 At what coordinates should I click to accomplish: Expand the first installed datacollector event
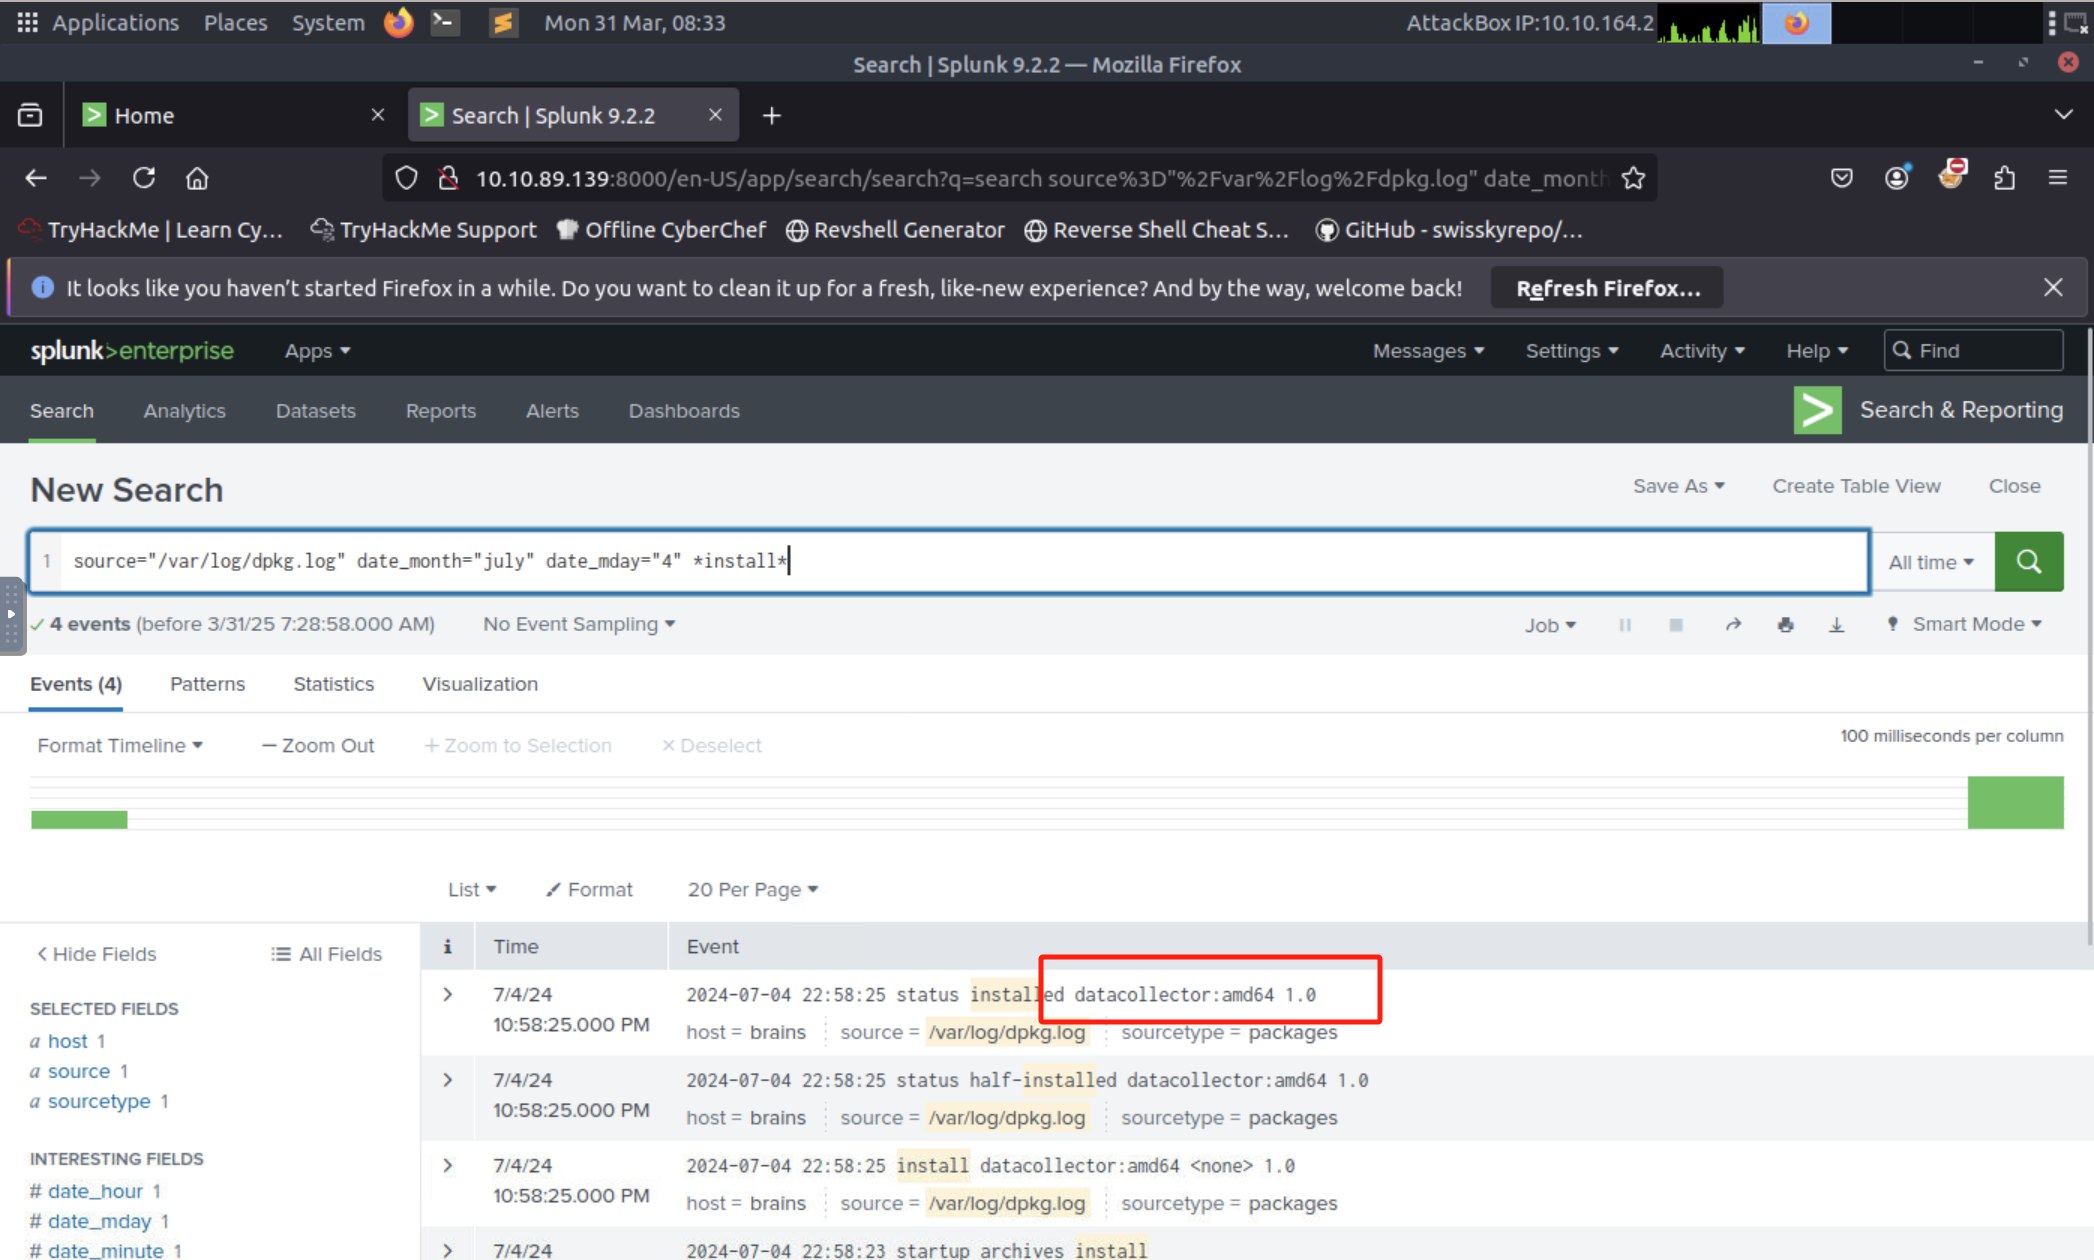[x=447, y=994]
